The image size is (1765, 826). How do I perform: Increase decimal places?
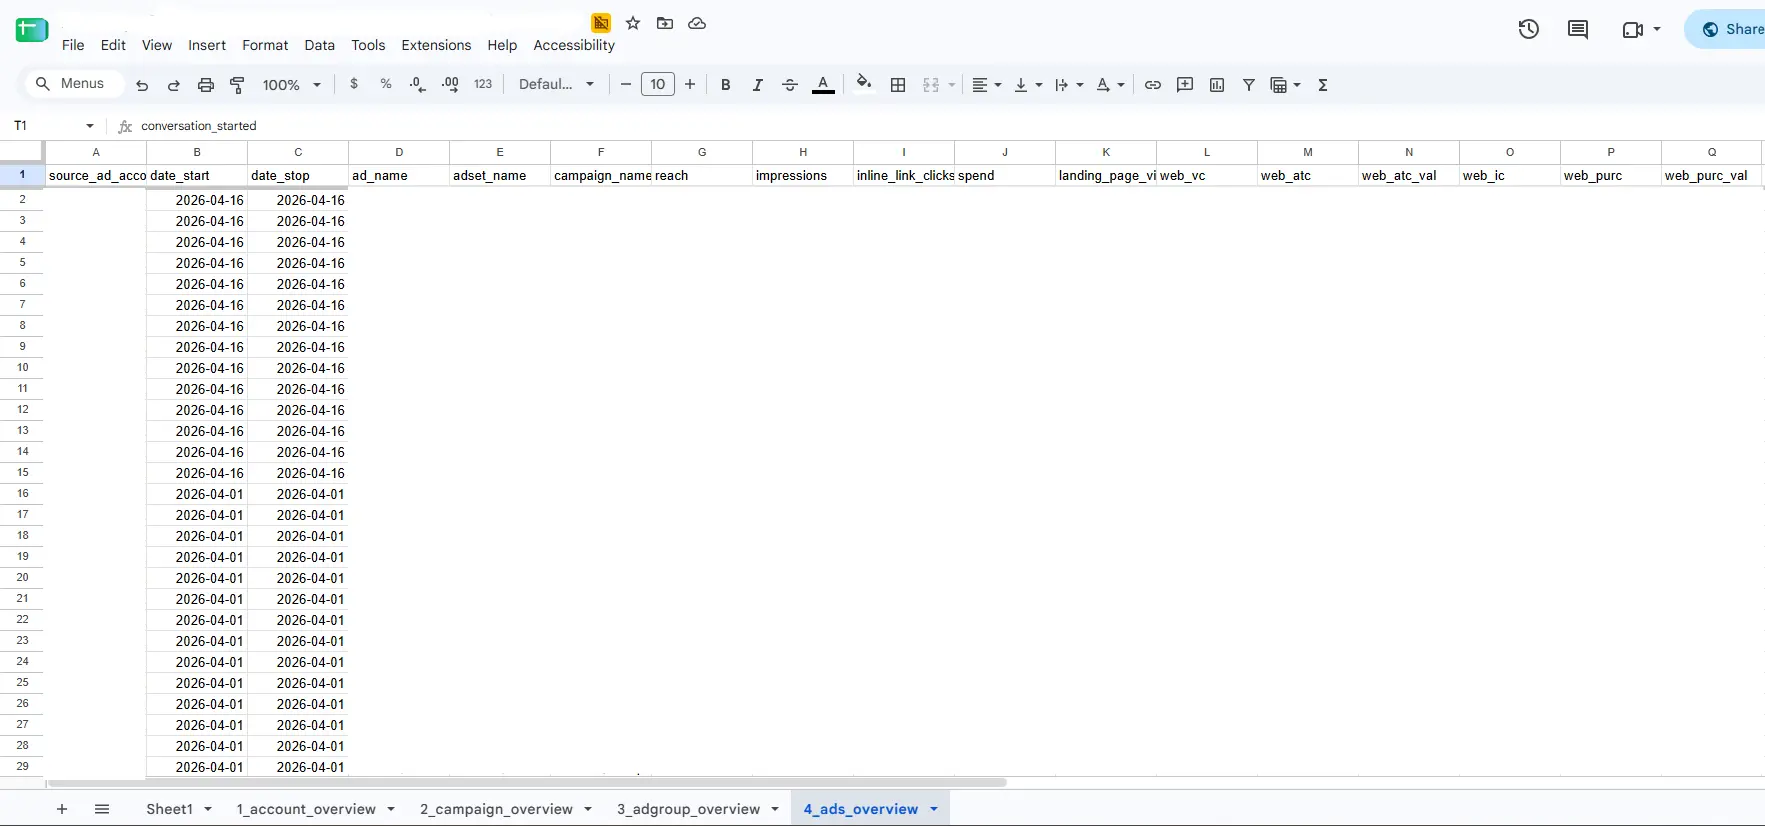pos(450,84)
